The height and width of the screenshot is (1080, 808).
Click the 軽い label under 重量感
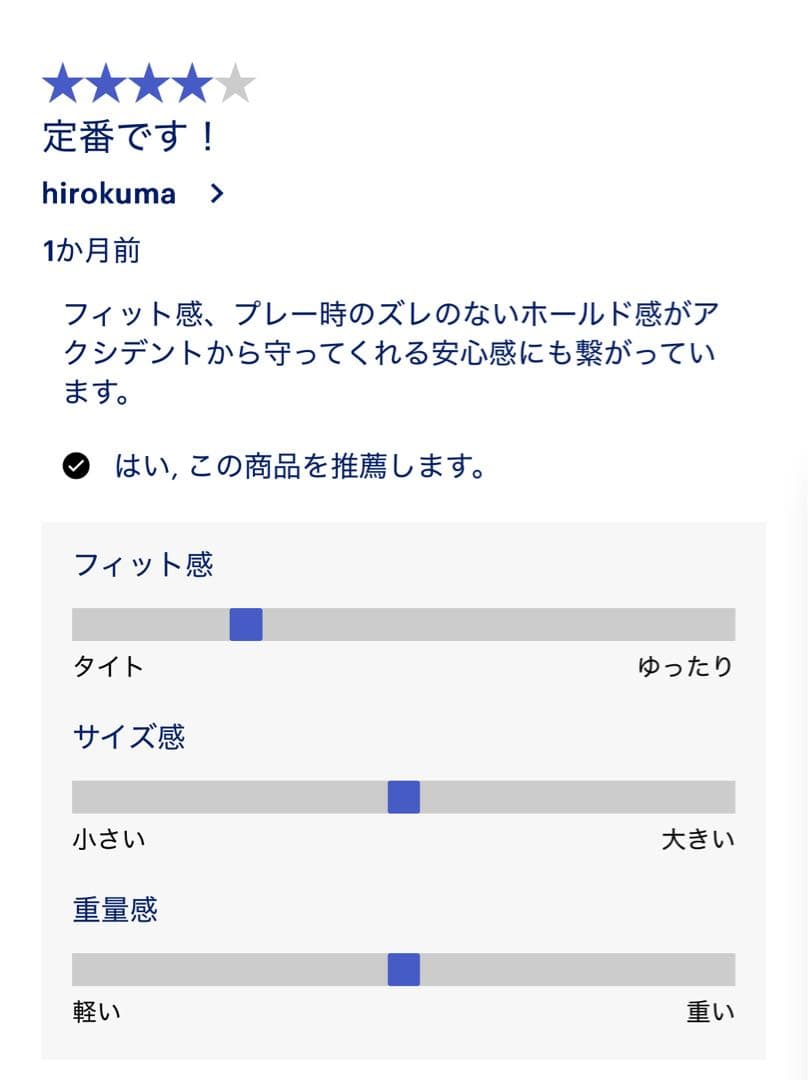tap(97, 1012)
